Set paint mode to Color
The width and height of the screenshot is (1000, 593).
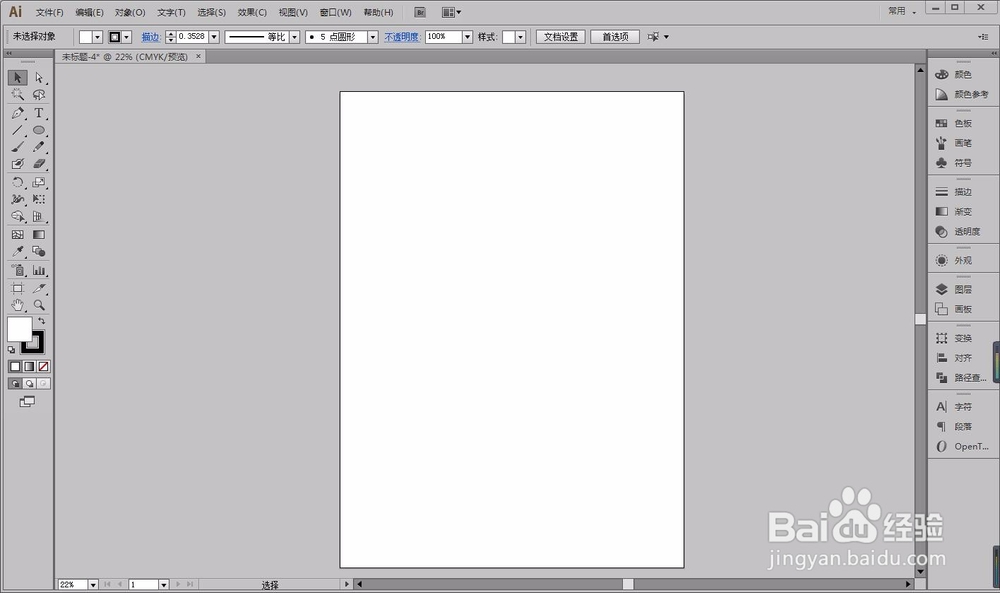coord(15,367)
